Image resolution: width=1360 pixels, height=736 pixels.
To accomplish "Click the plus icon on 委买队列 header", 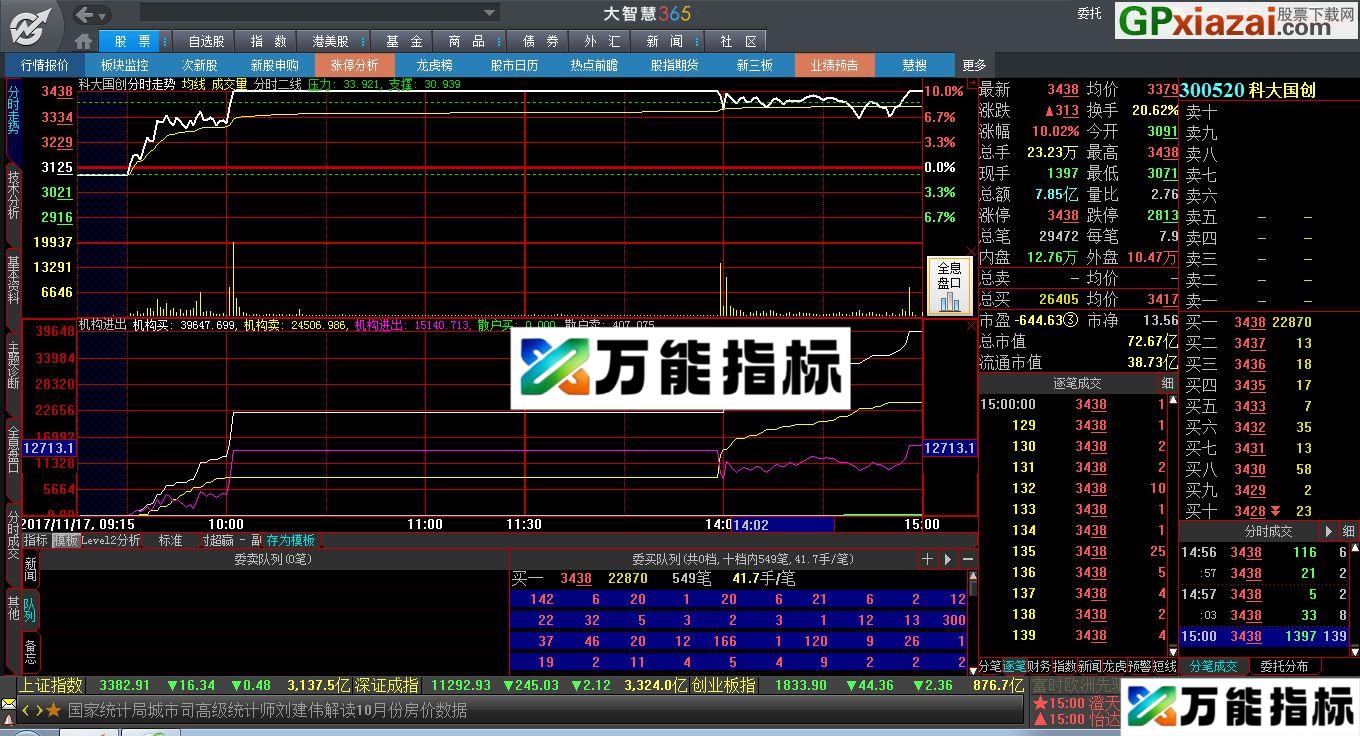I will tap(926, 559).
